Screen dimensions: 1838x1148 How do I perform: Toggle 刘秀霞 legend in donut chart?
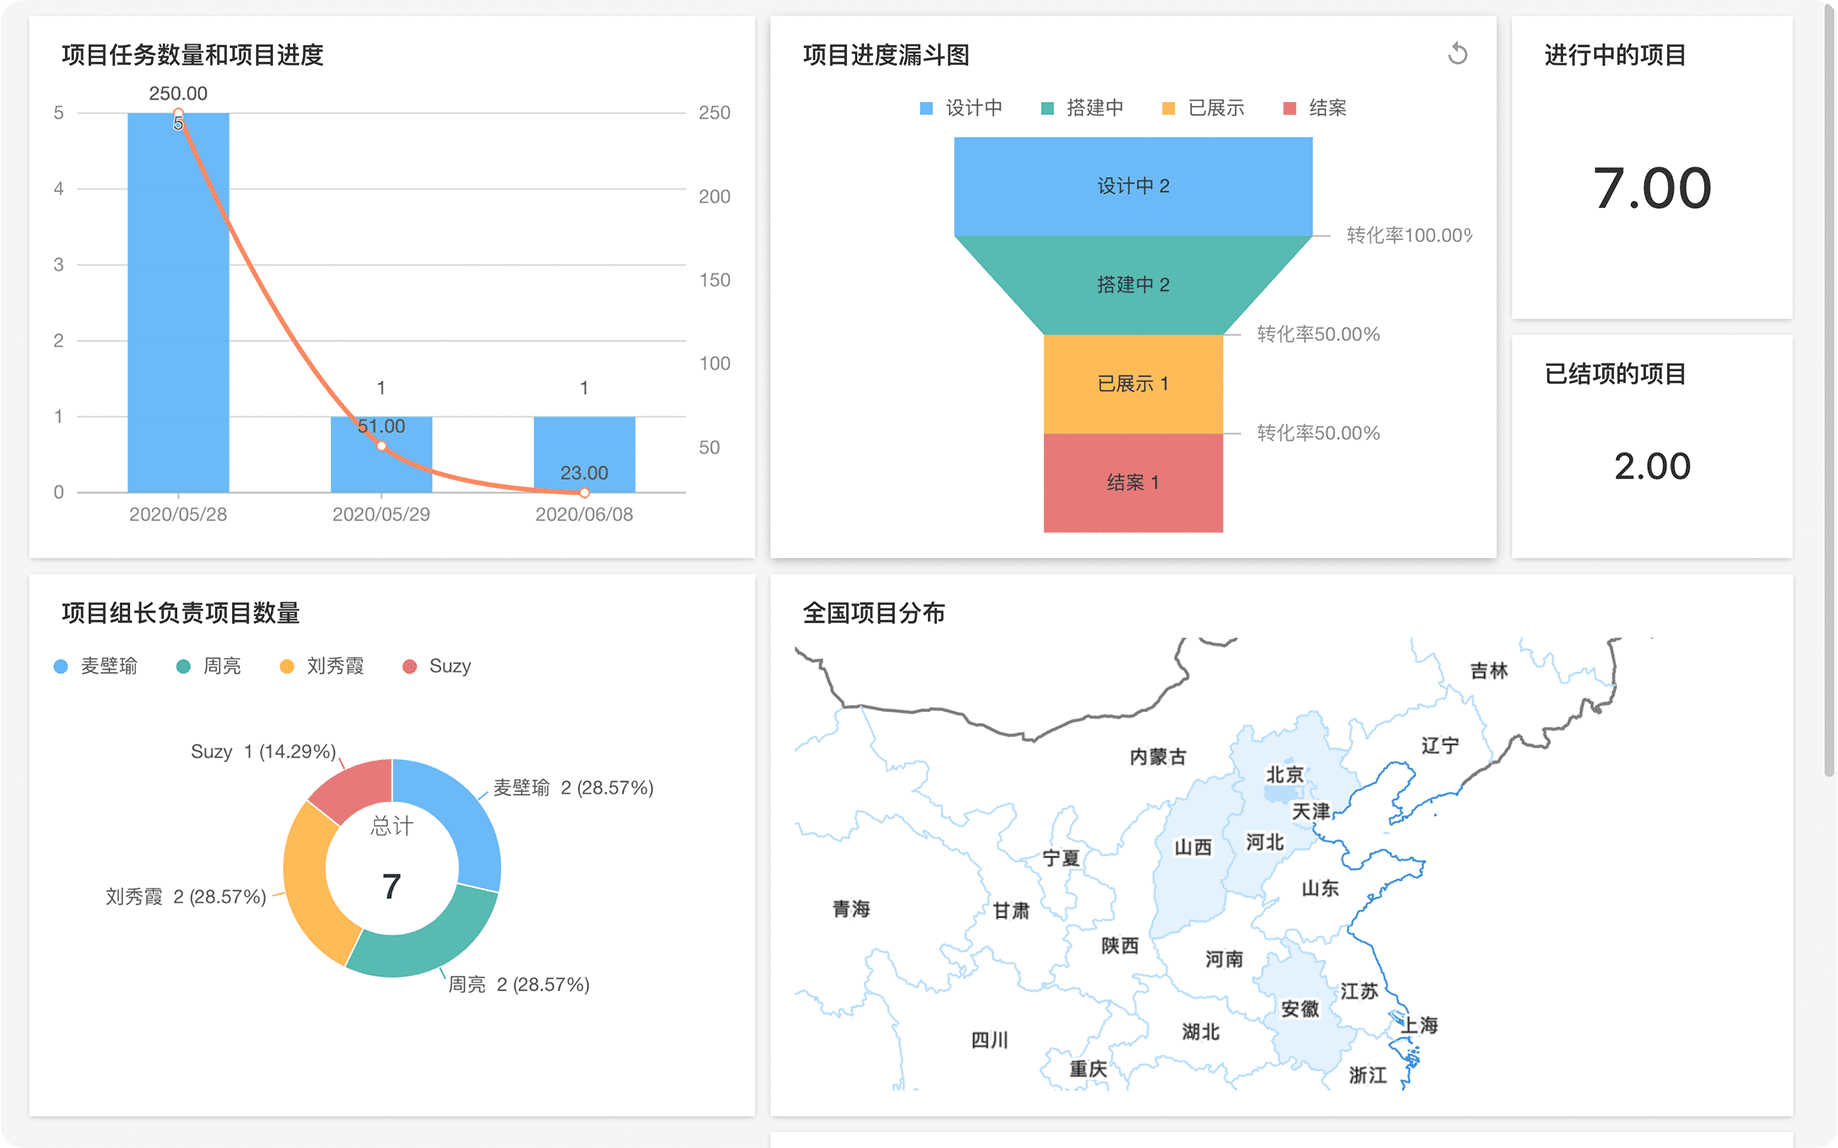322,666
